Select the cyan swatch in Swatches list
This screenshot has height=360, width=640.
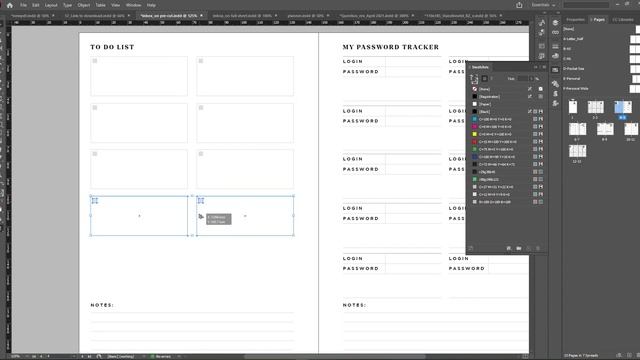pyautogui.click(x=507, y=119)
